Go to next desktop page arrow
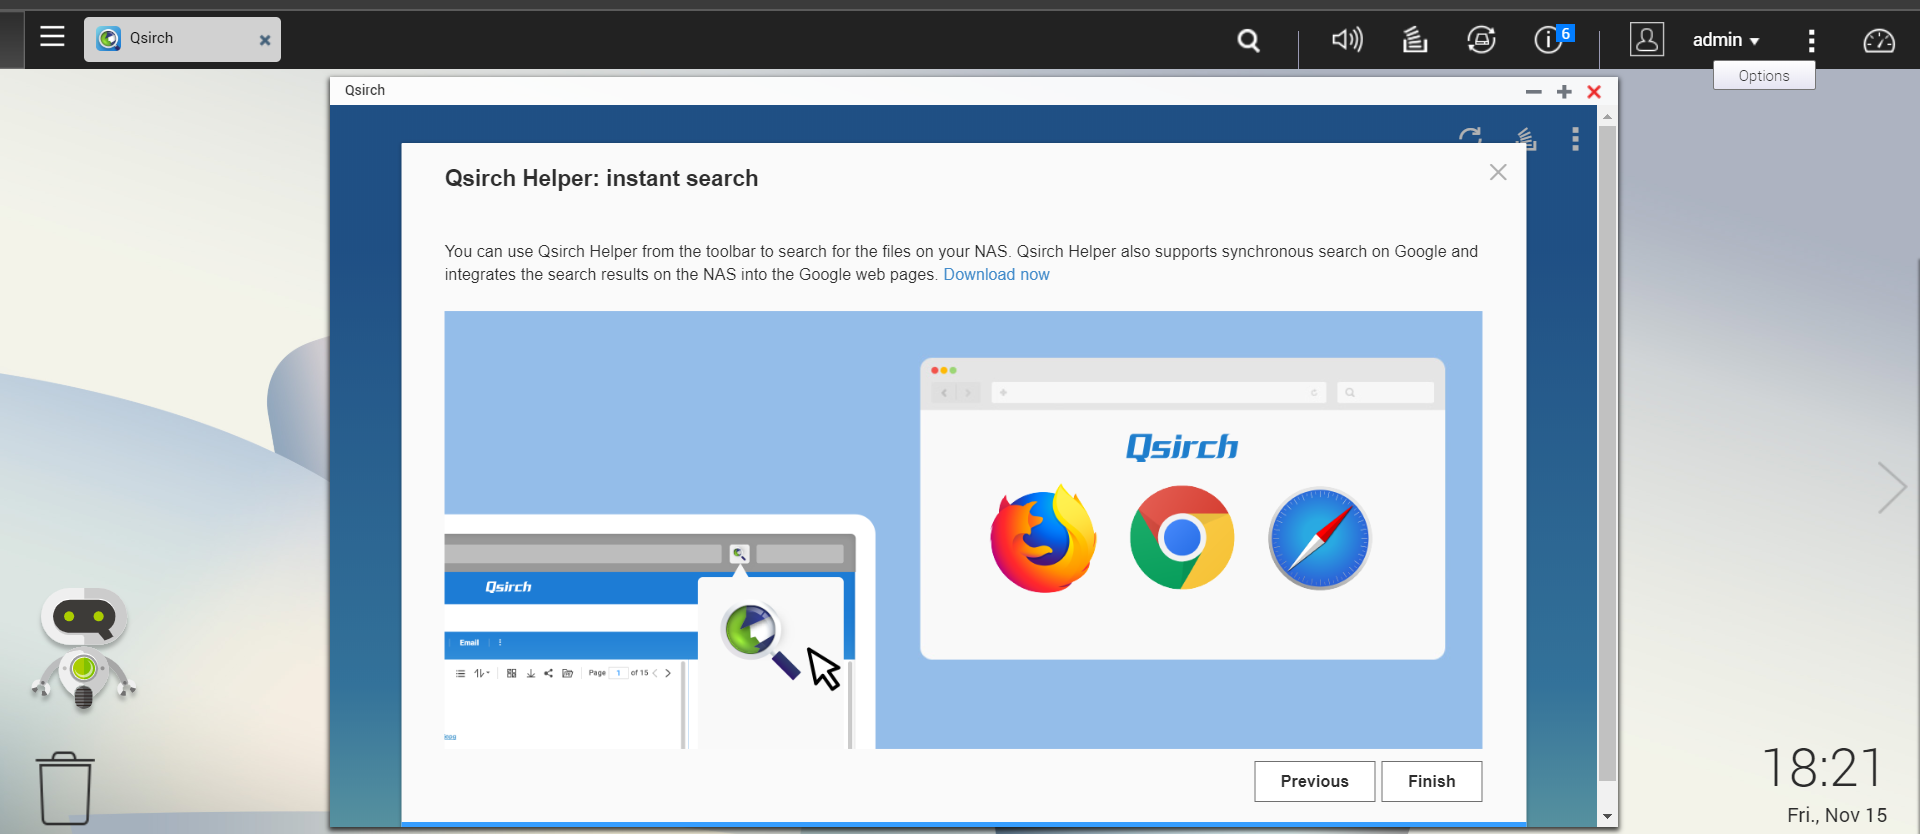 (x=1891, y=487)
